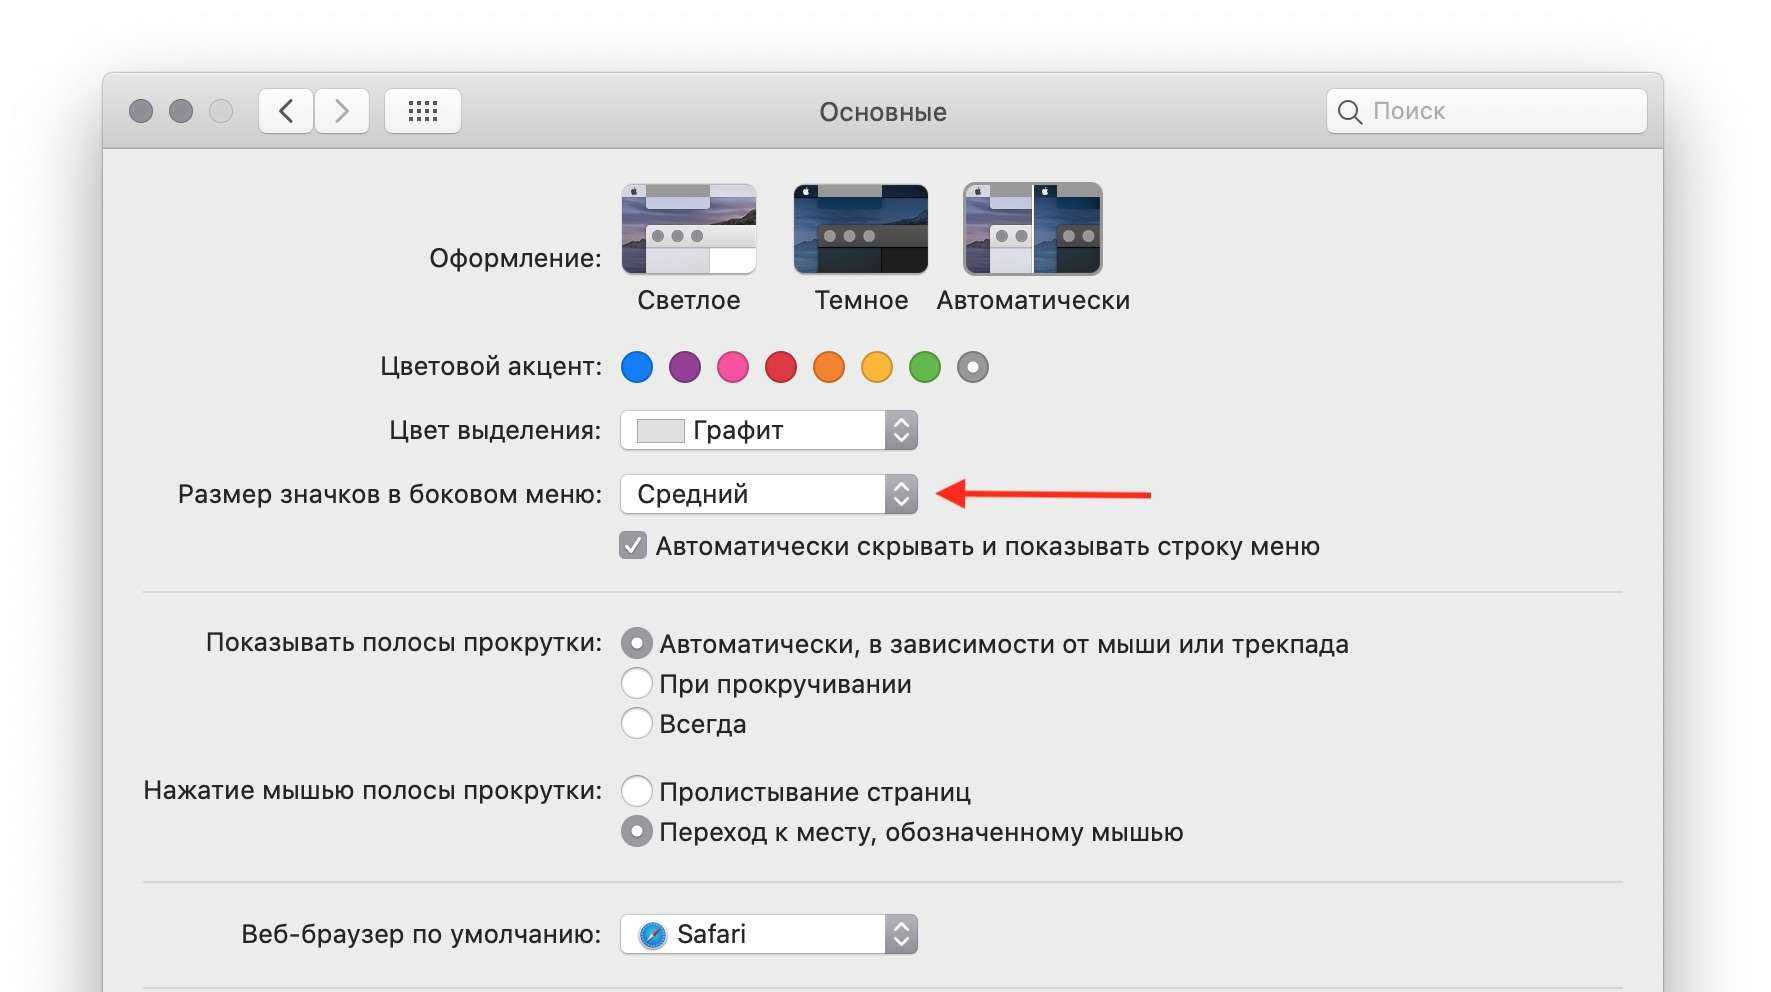Click the forward navigation arrow
Screen dimensions: 1771x992
pos(342,111)
